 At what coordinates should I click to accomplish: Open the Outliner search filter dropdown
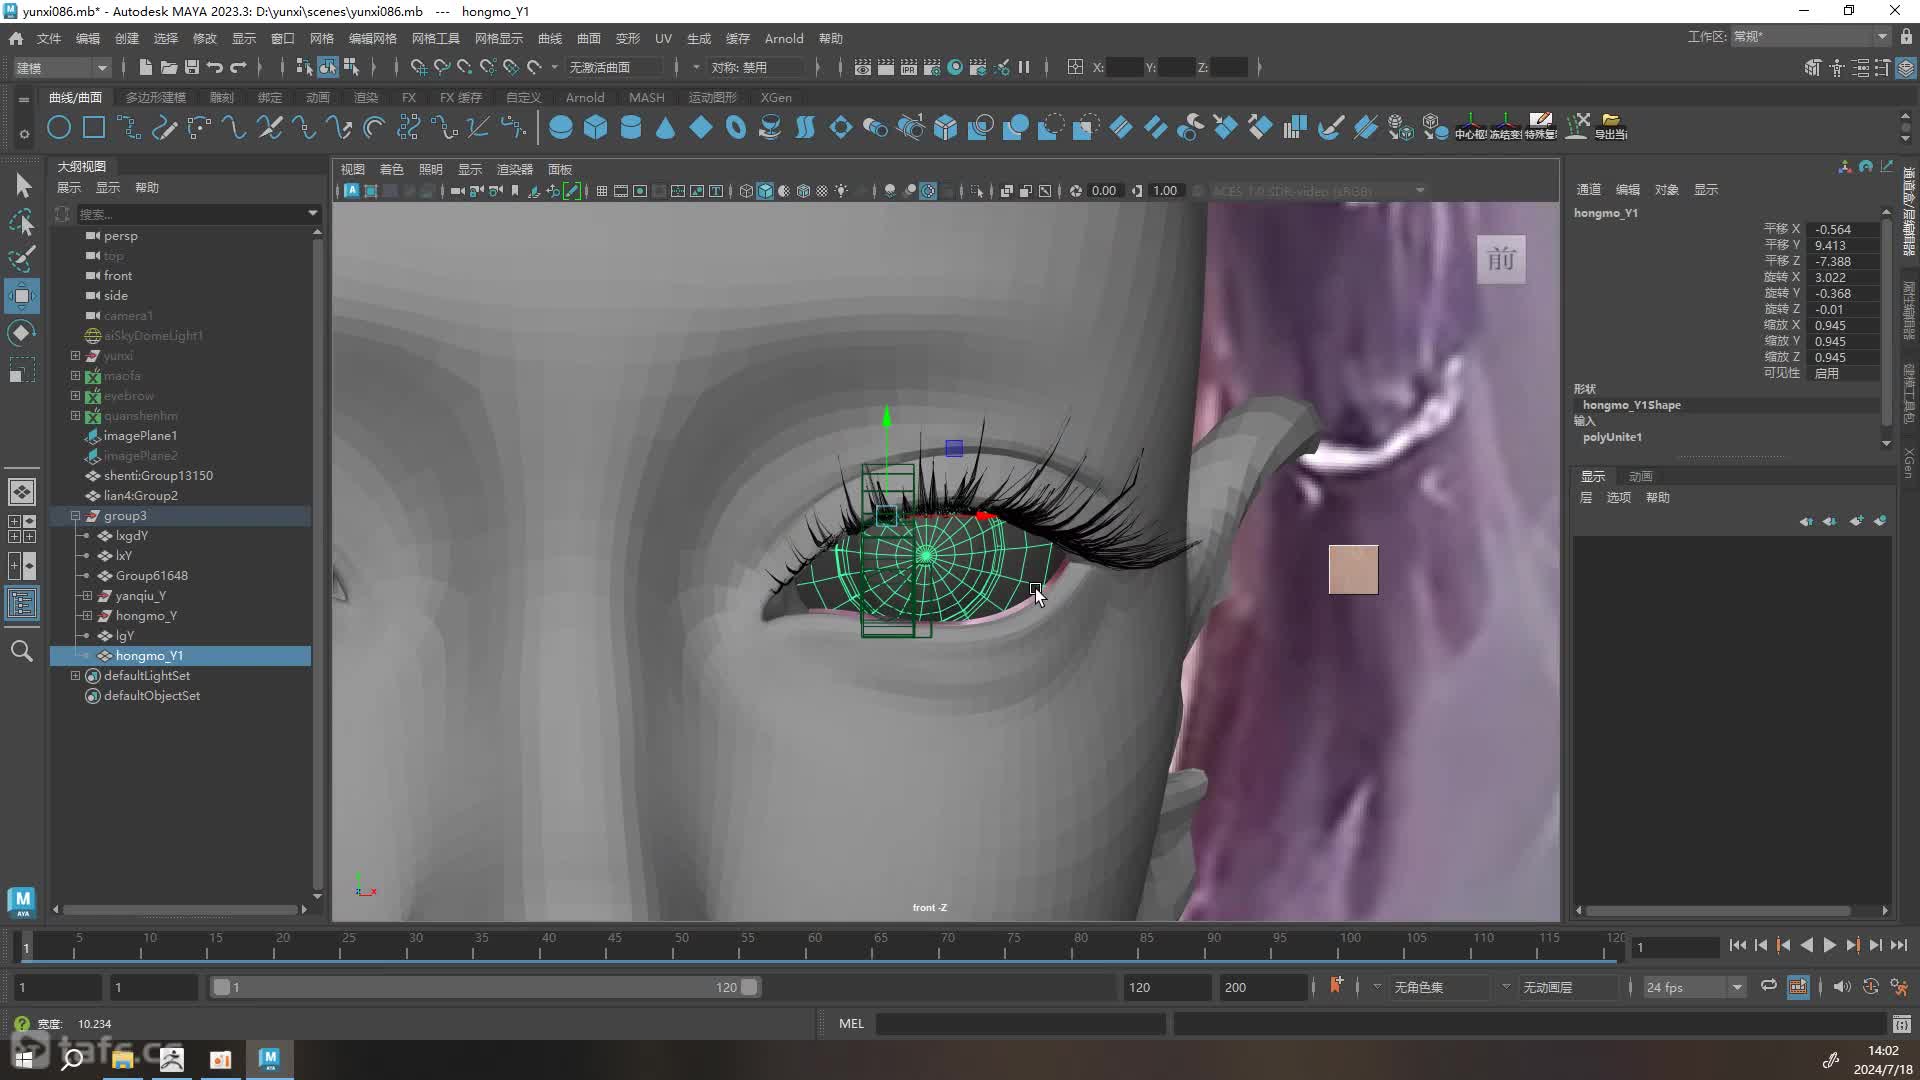pos(312,213)
